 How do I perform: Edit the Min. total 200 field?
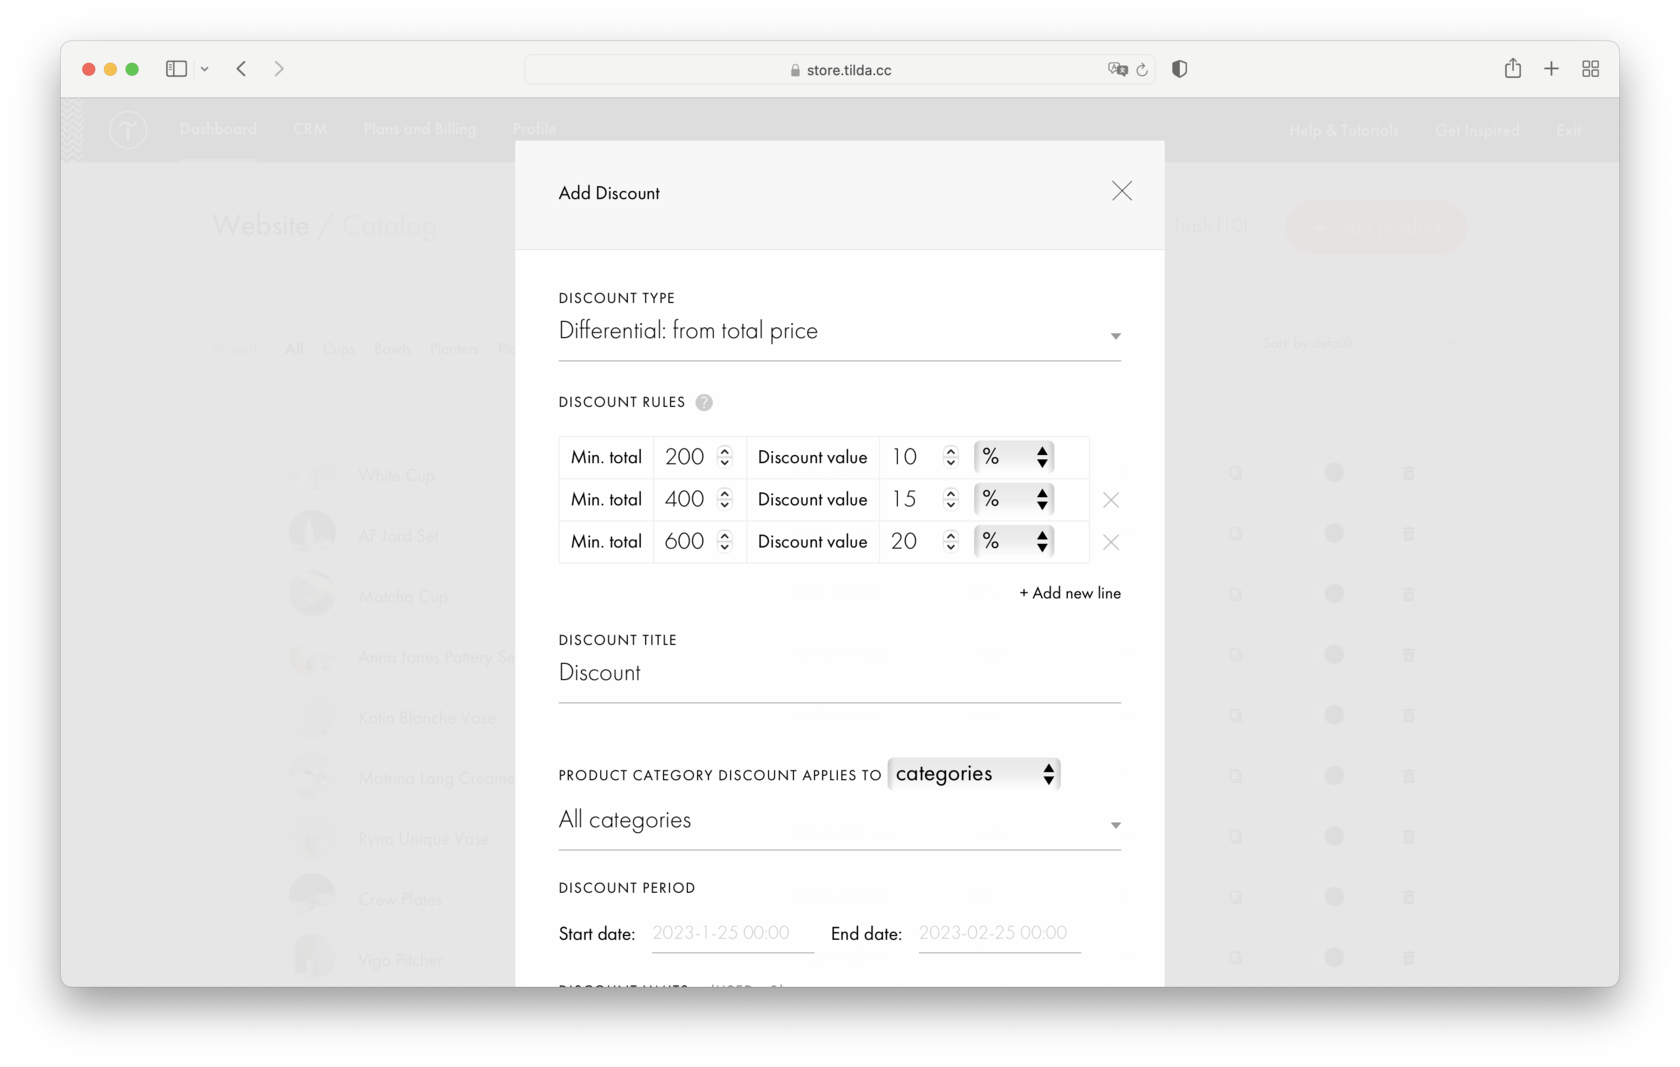pos(685,457)
